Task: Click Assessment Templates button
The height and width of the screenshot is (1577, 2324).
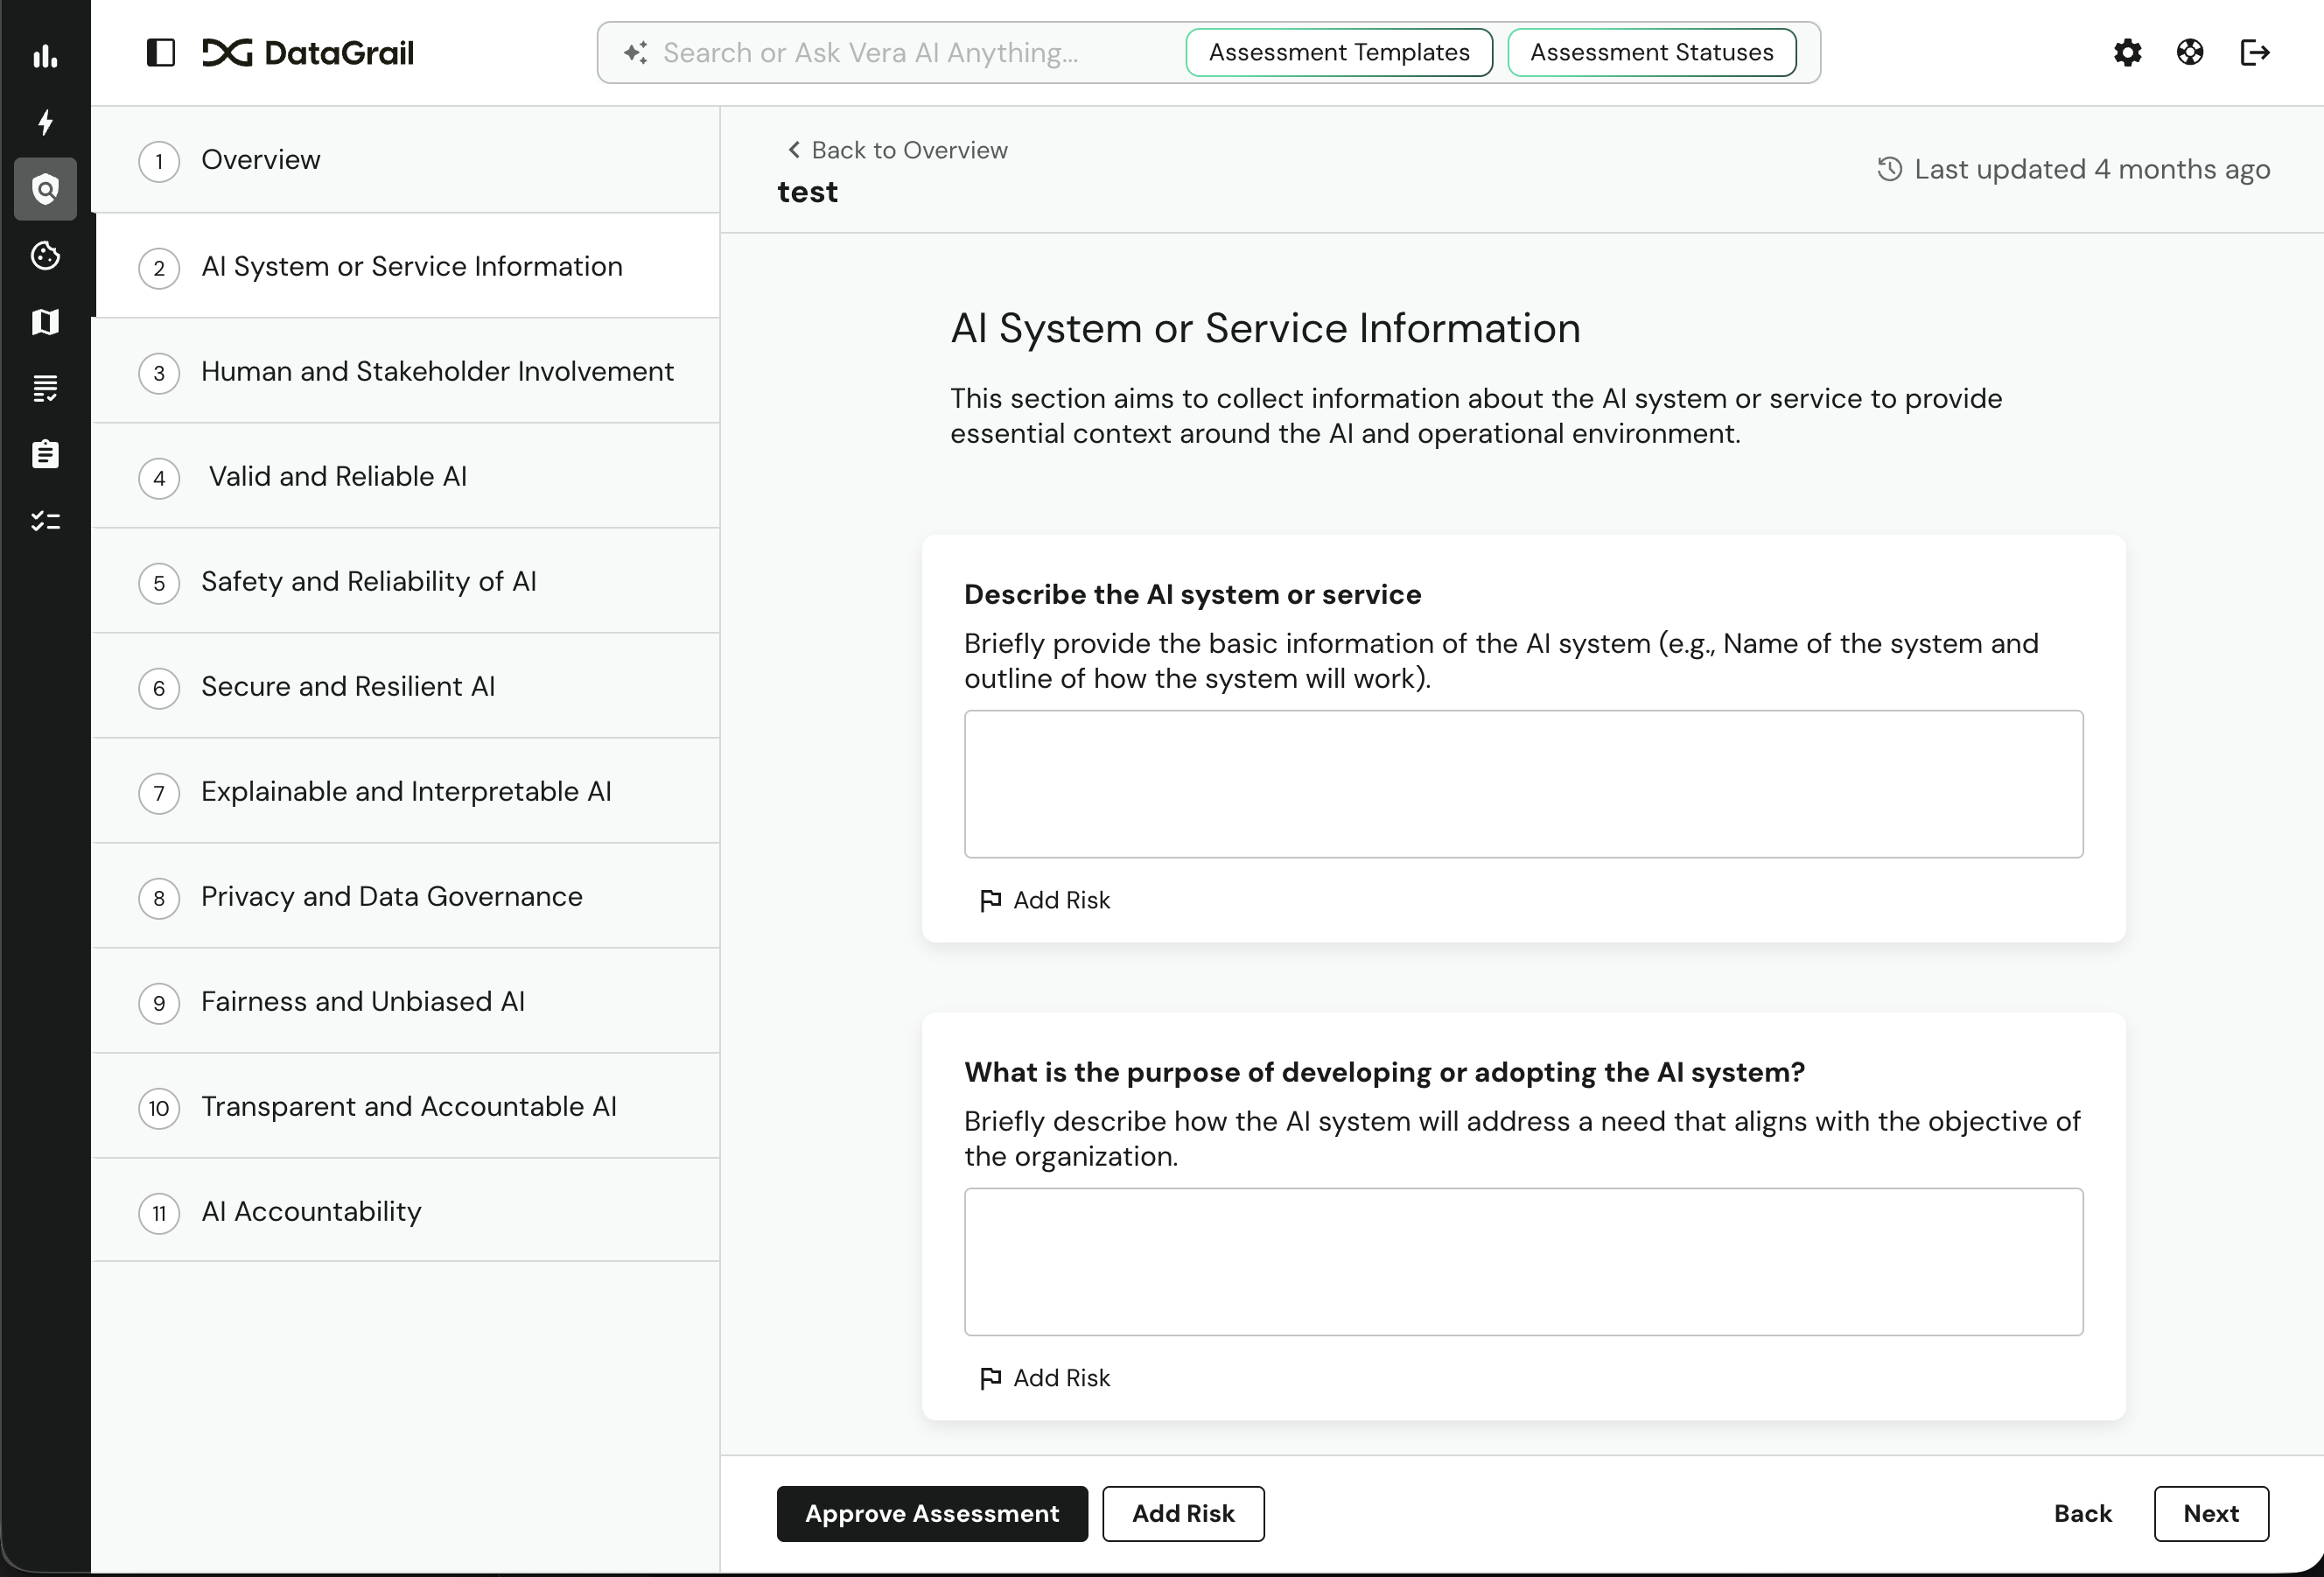Action: (x=1338, y=53)
